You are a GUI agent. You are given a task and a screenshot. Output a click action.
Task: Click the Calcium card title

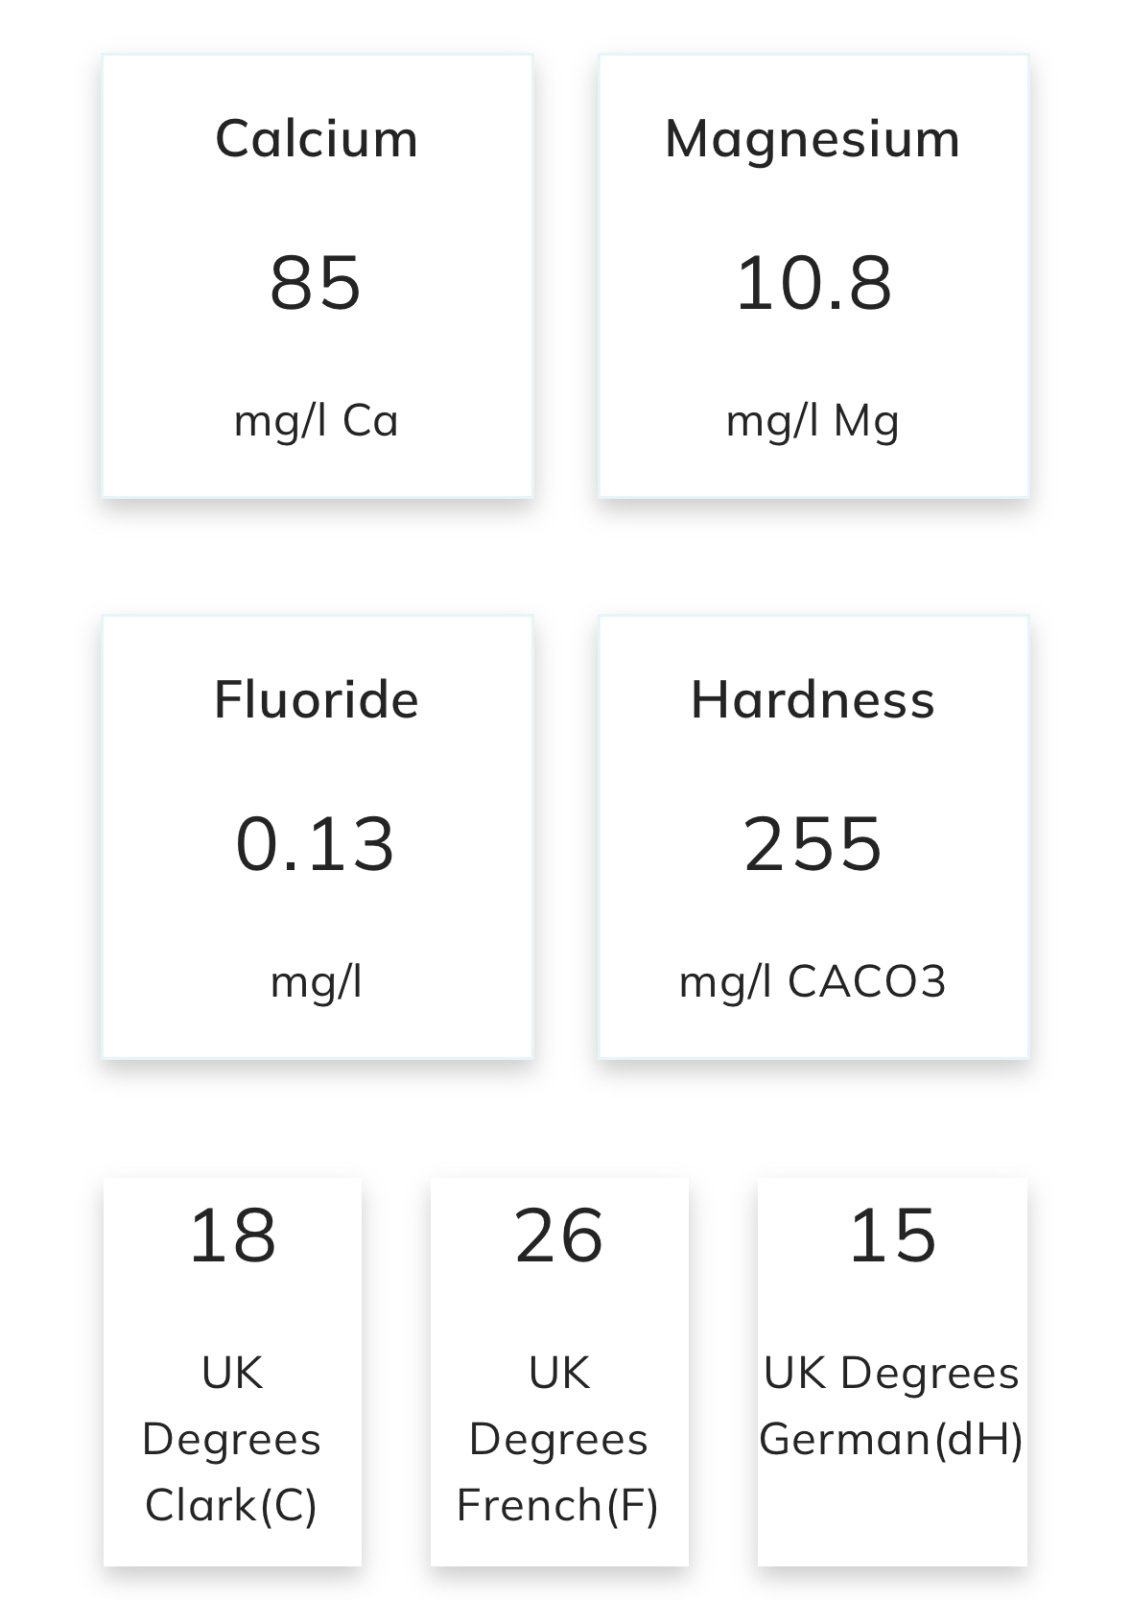click(316, 138)
